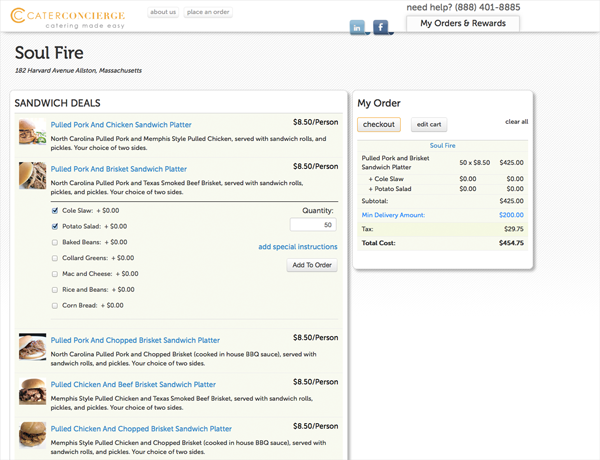
Task: Click the + Potato Salad cart row
Action: point(442,189)
